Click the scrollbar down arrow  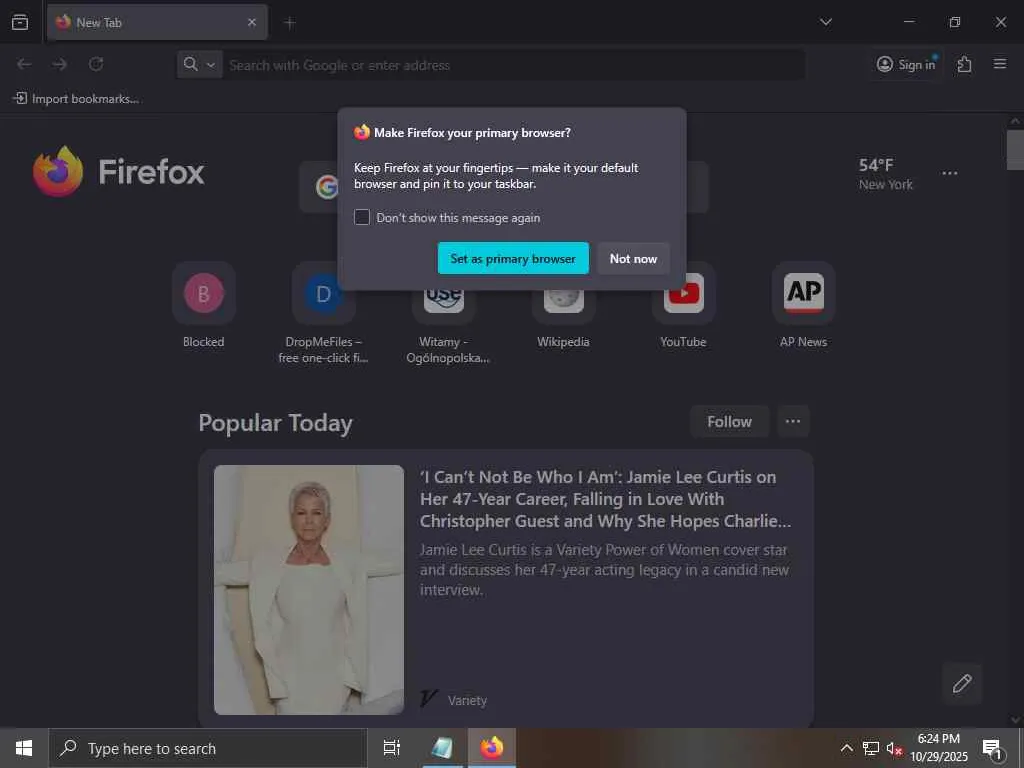(1015, 720)
